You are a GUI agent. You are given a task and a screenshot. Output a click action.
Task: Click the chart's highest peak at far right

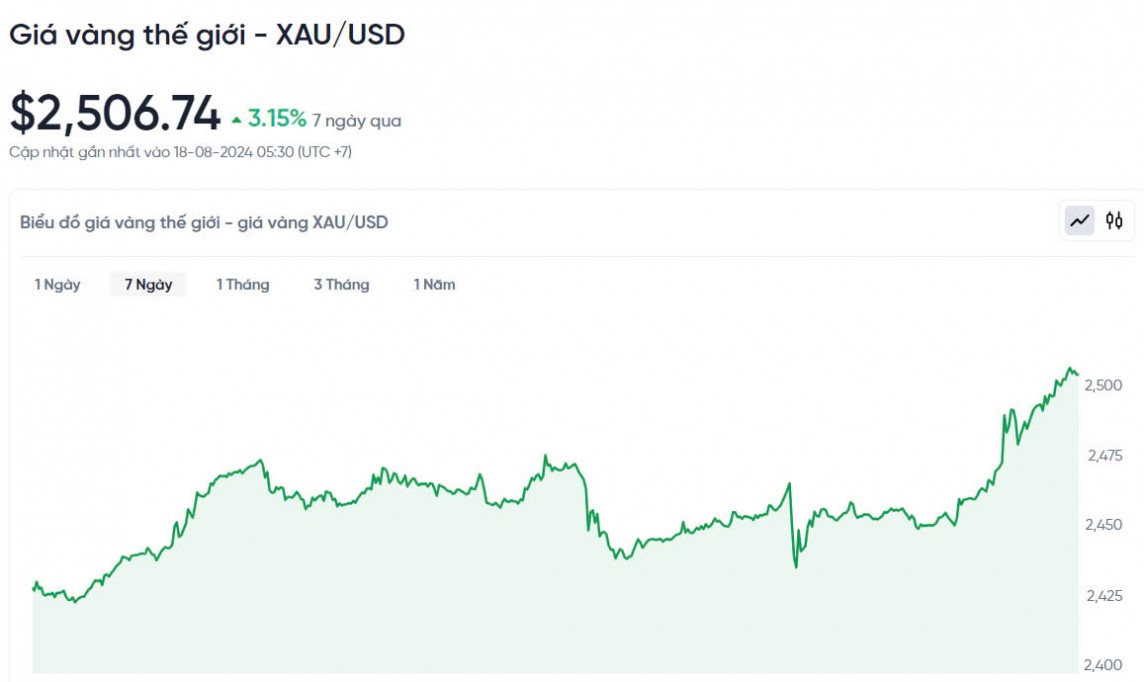coord(1070,368)
